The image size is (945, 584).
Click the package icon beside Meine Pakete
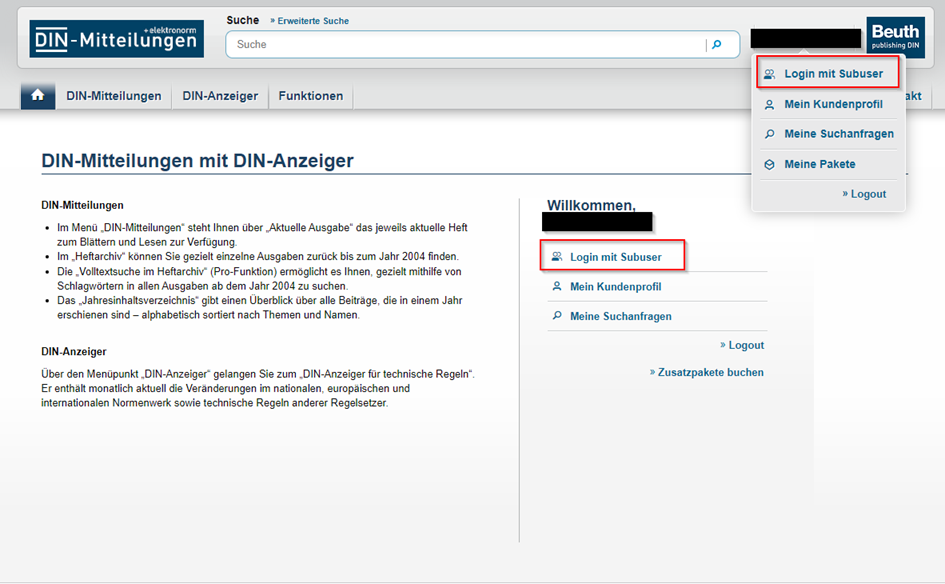769,164
